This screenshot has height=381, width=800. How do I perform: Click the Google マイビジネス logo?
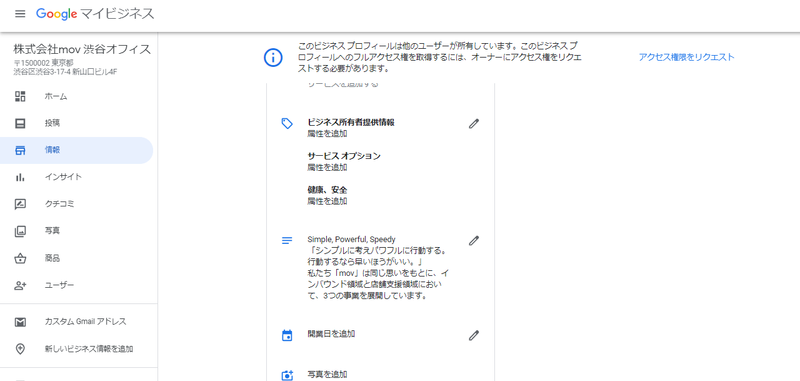(94, 14)
